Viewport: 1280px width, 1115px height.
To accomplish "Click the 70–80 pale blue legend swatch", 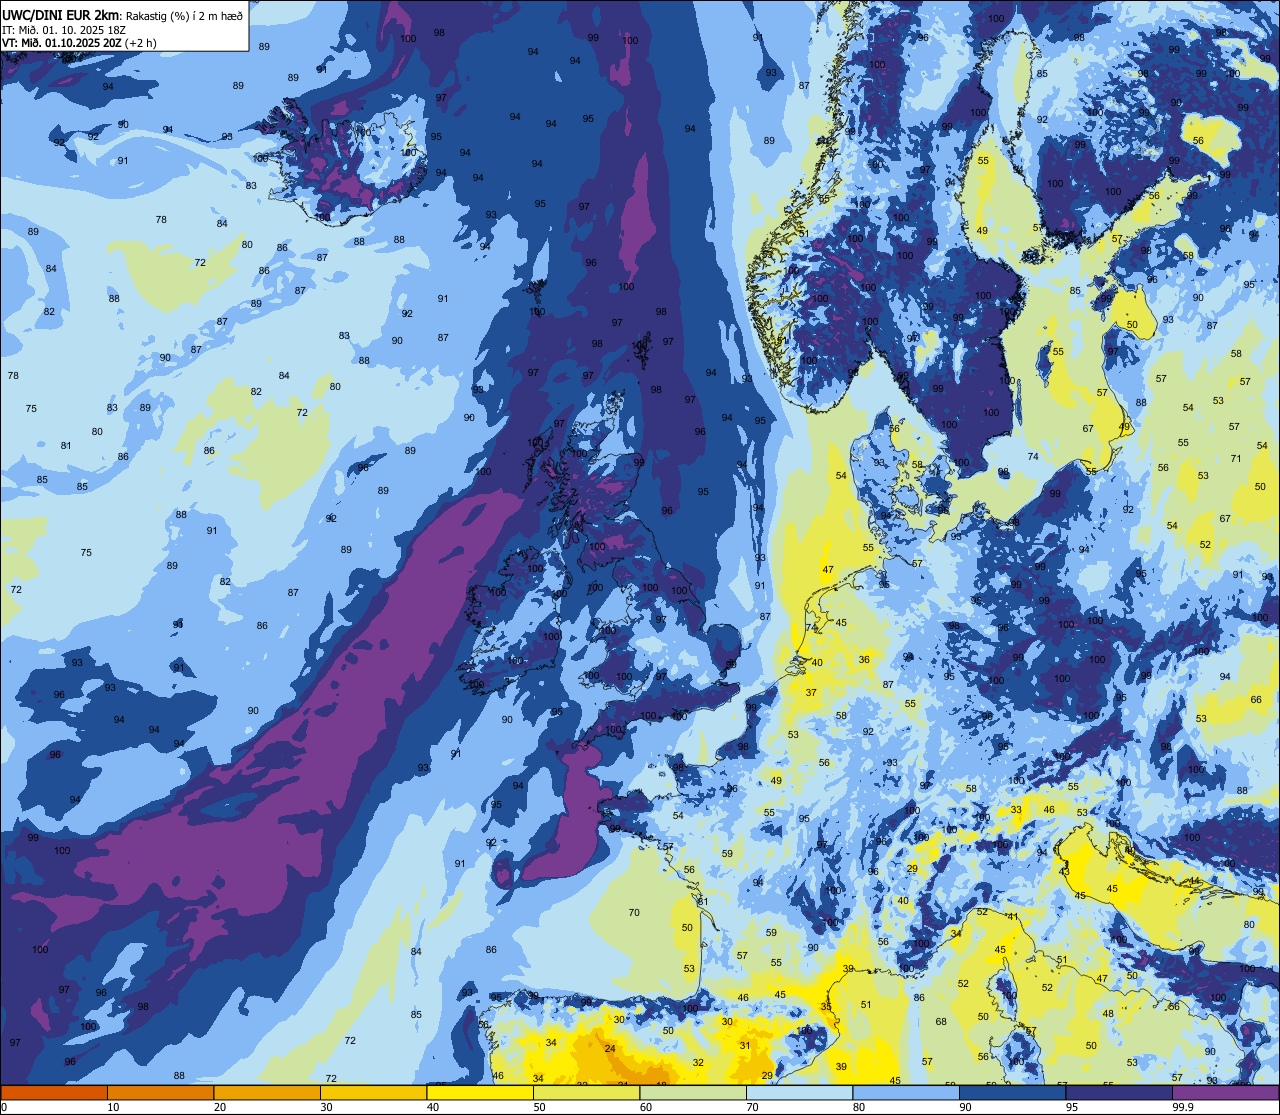I will [799, 1092].
